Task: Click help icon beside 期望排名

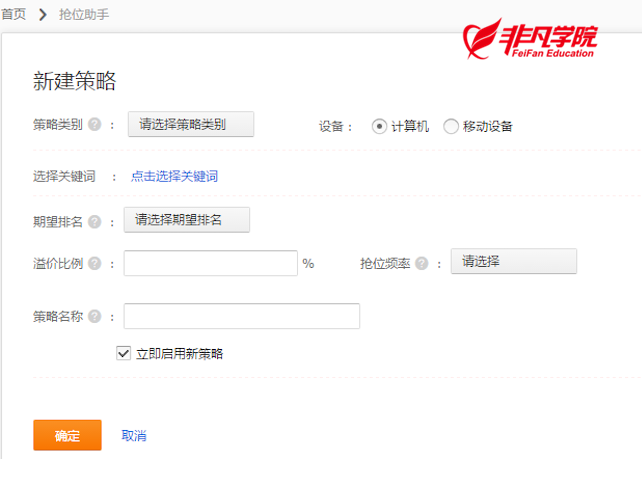Action: 95,221
